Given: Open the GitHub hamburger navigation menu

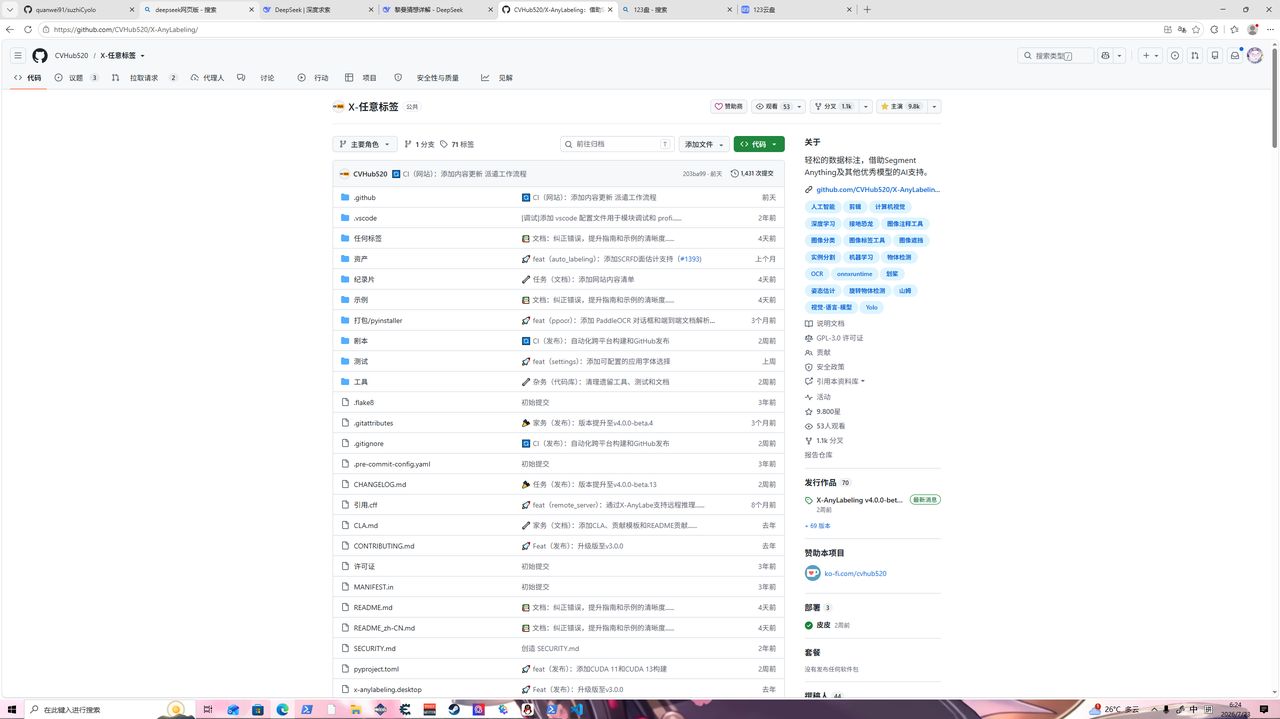Looking at the screenshot, I should point(18,56).
